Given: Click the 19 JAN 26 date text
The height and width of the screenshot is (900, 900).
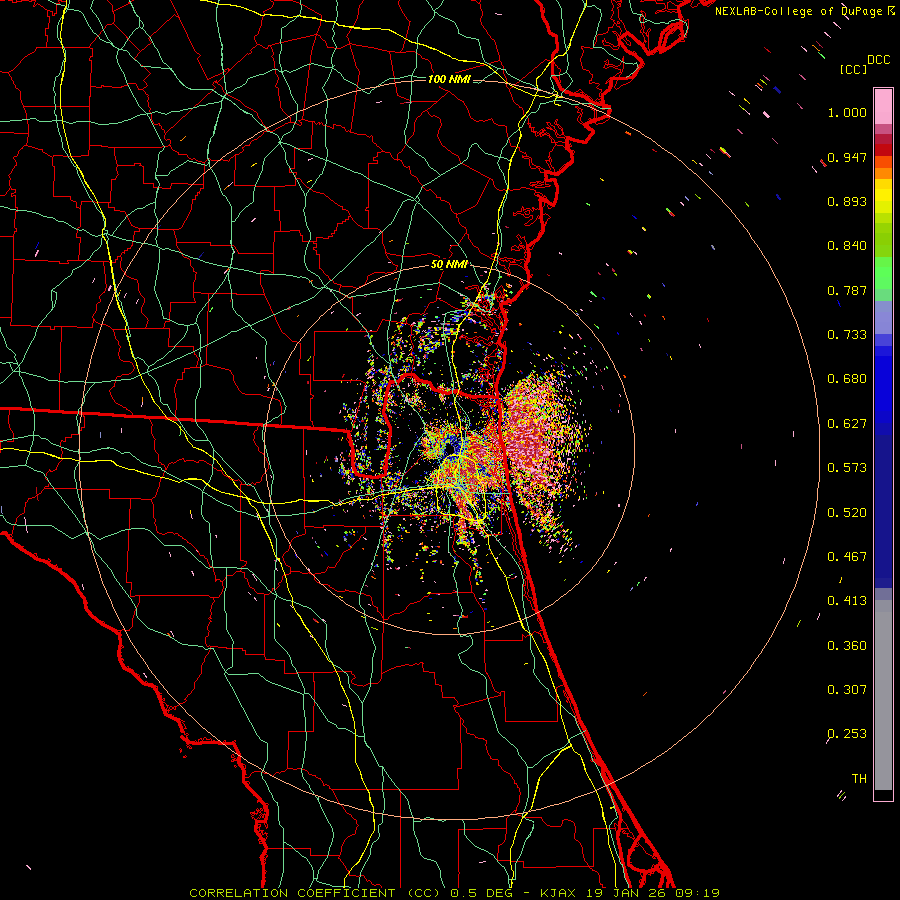Looking at the screenshot, I should click(627, 893).
